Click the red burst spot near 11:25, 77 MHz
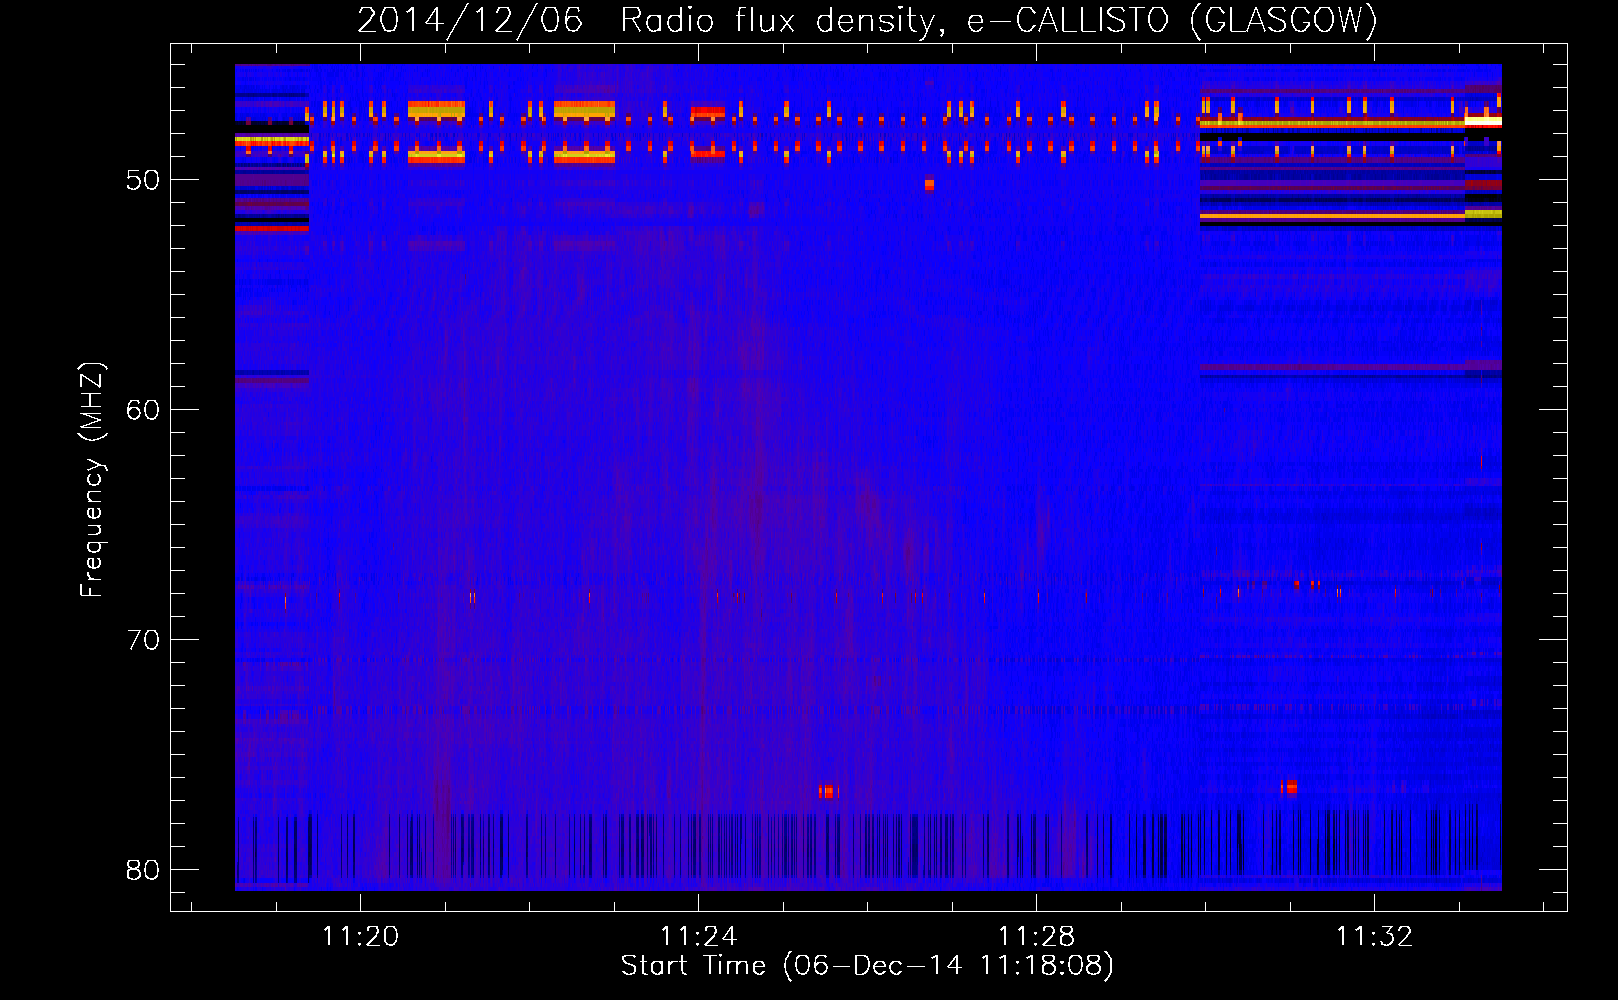The height and width of the screenshot is (1000, 1618). (829, 792)
